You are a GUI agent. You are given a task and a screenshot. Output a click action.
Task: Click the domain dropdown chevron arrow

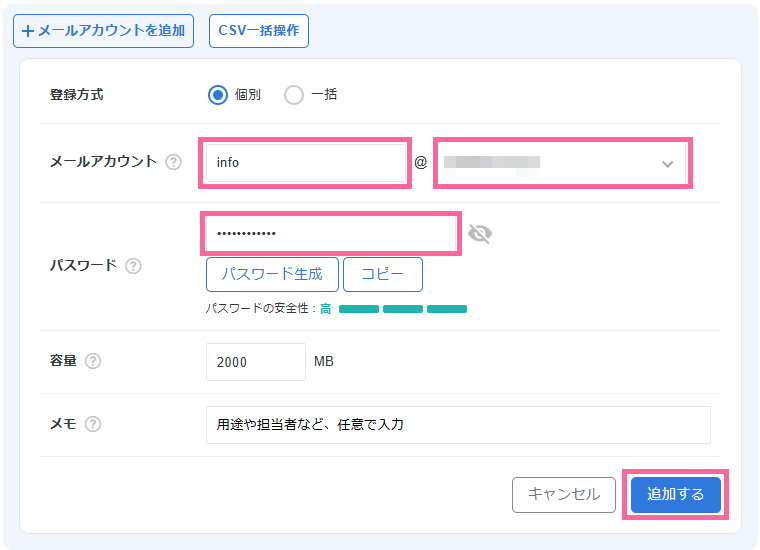point(668,164)
